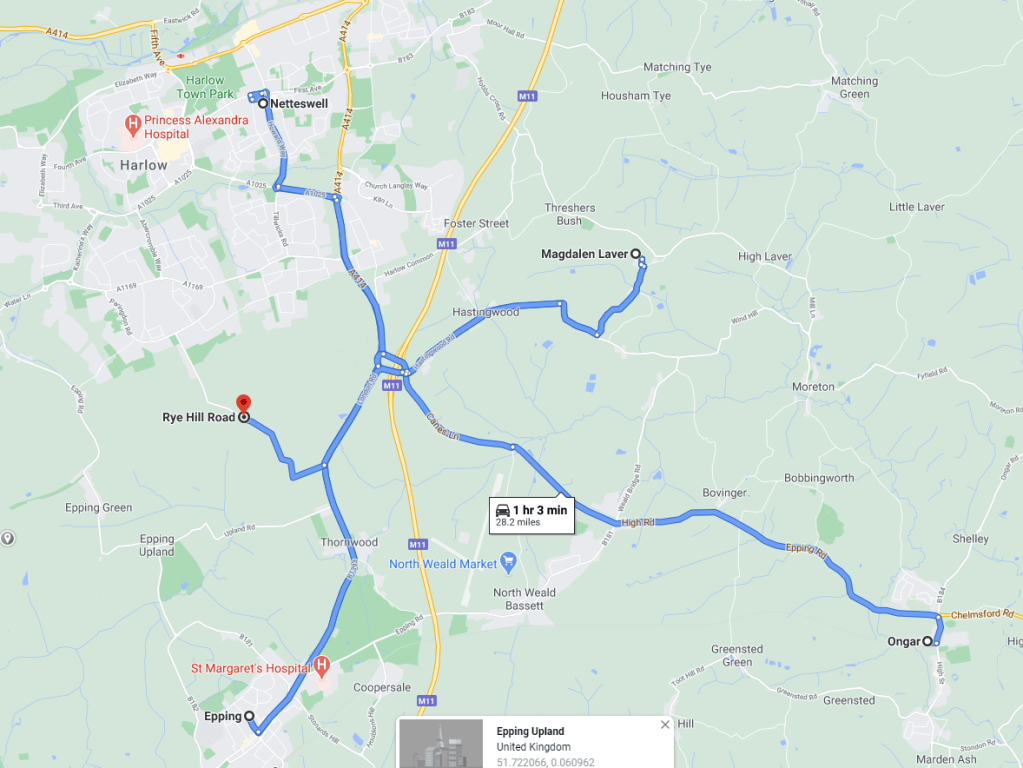Click the Hastingwood place label
1023x768 pixels.
[485, 312]
